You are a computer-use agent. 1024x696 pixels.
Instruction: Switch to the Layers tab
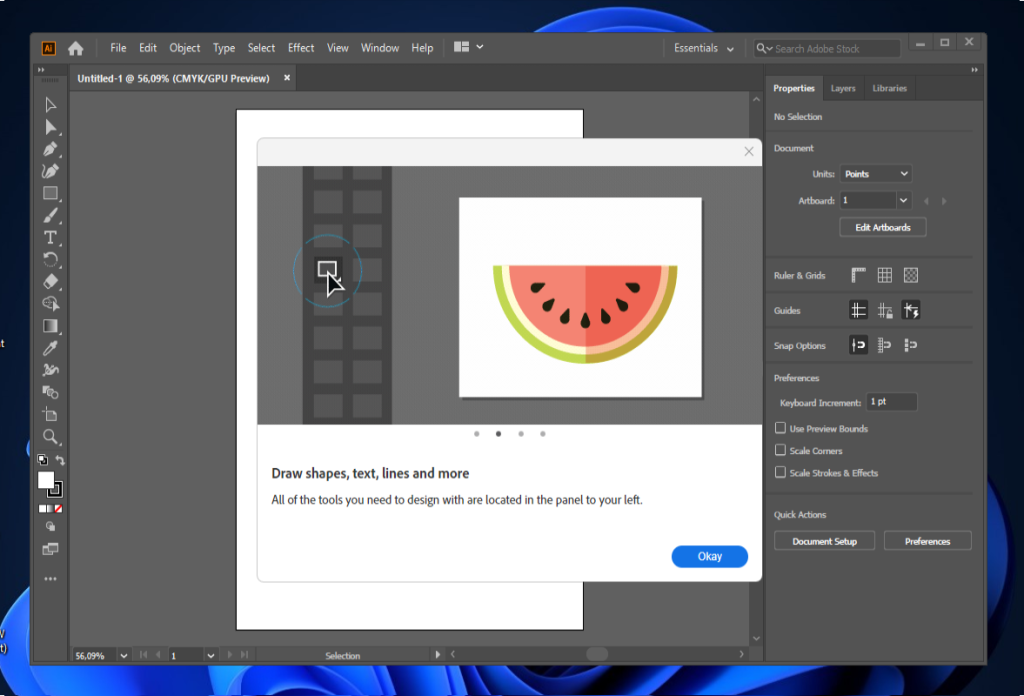(842, 88)
